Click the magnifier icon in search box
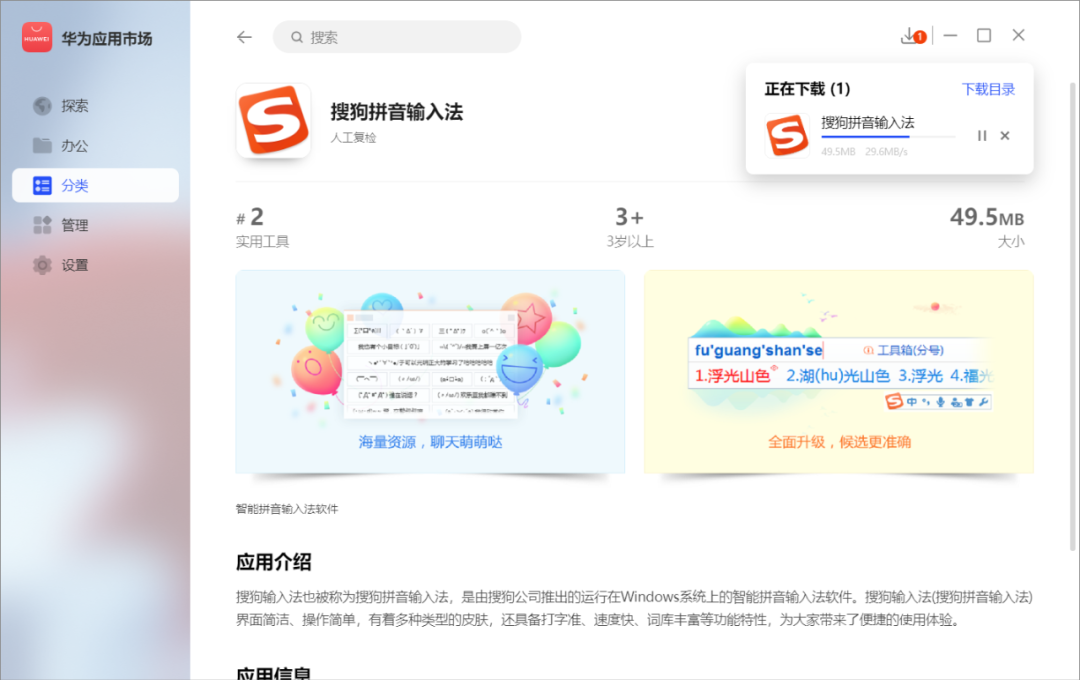1080x680 pixels. [x=297, y=37]
